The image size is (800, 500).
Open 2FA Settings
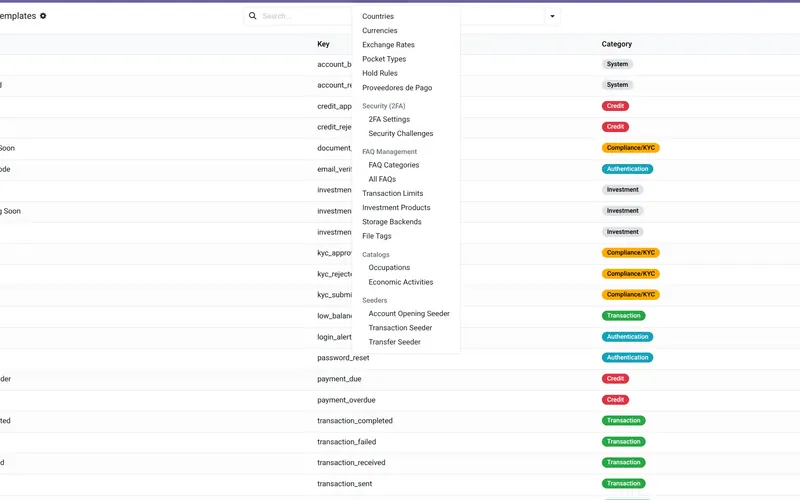(x=389, y=119)
